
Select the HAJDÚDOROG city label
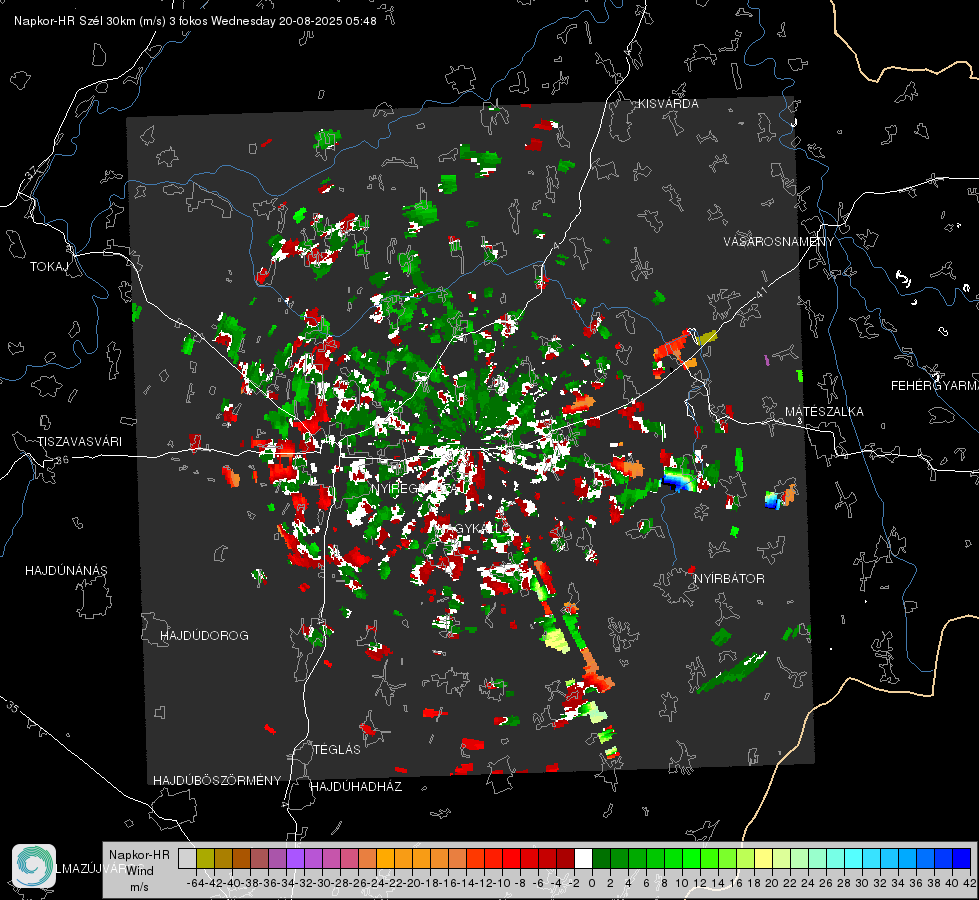click(204, 636)
